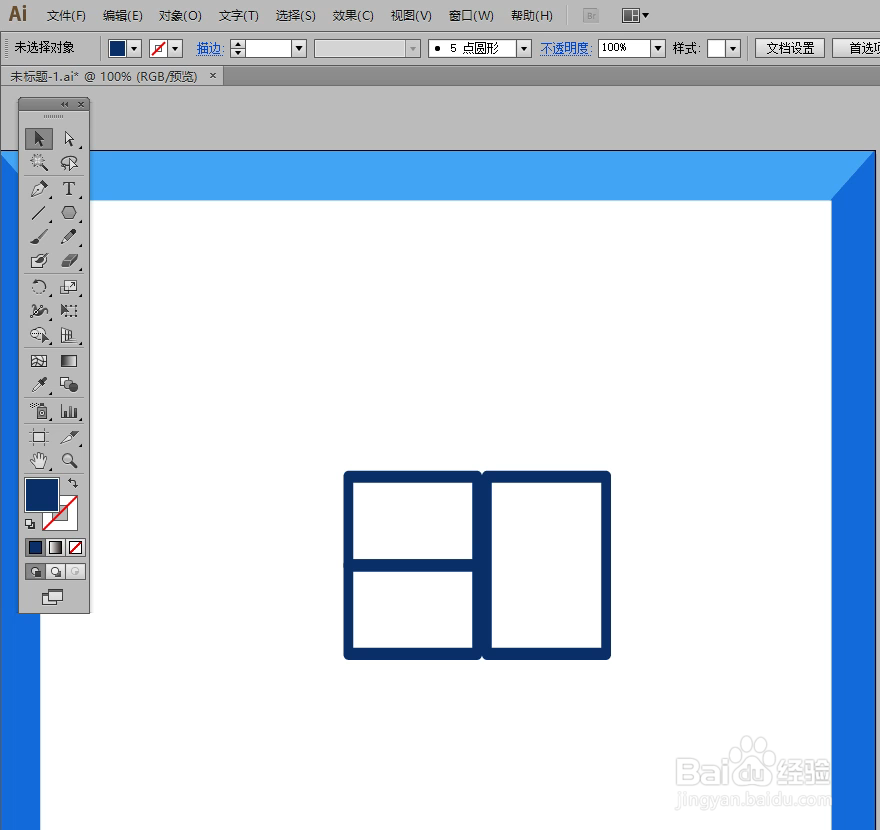Choose the Magic Wand tool
880x830 pixels.
coord(39,163)
